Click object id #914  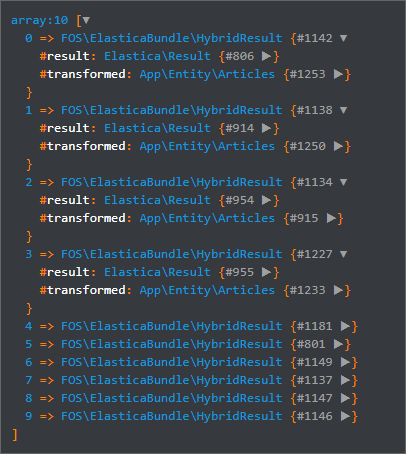coord(240,128)
